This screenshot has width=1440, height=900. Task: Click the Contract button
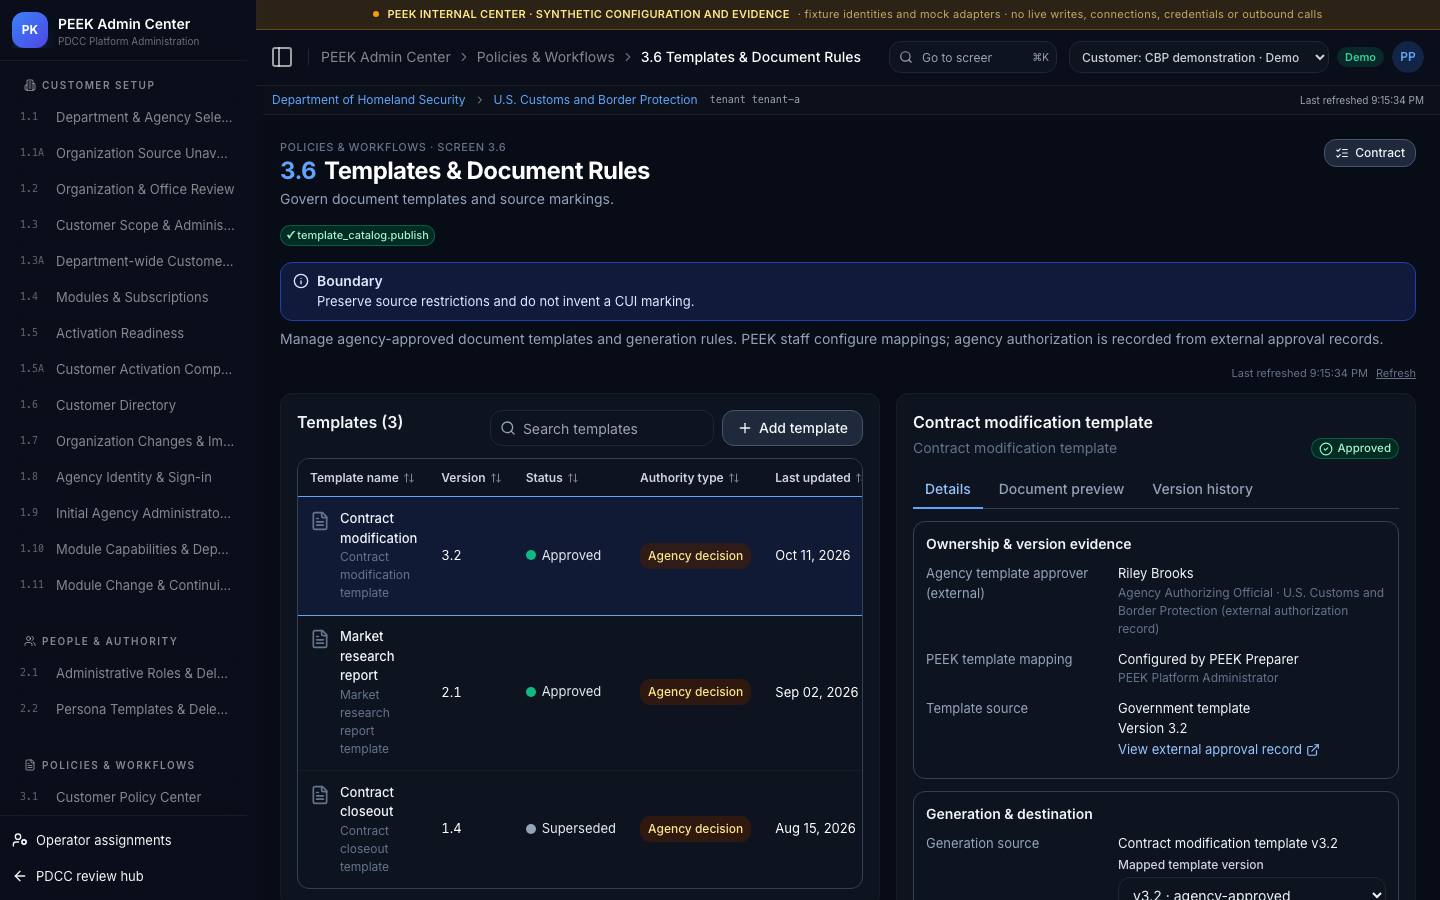[1369, 153]
